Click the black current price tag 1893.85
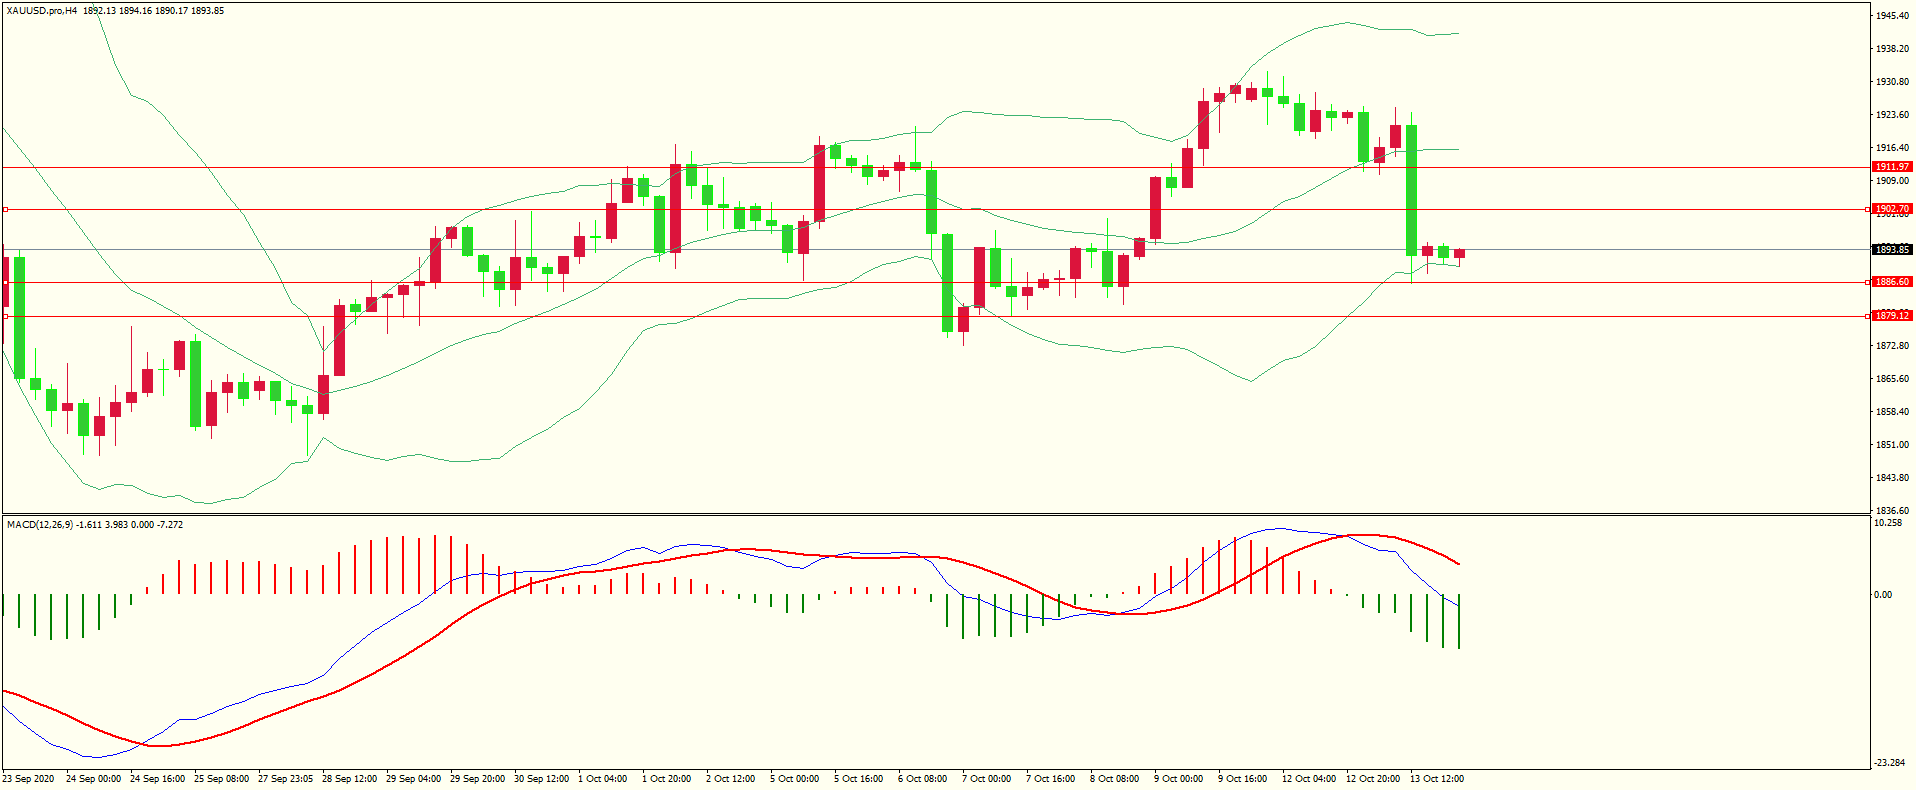Image resolution: width=1916 pixels, height=790 pixels. pos(1891,250)
